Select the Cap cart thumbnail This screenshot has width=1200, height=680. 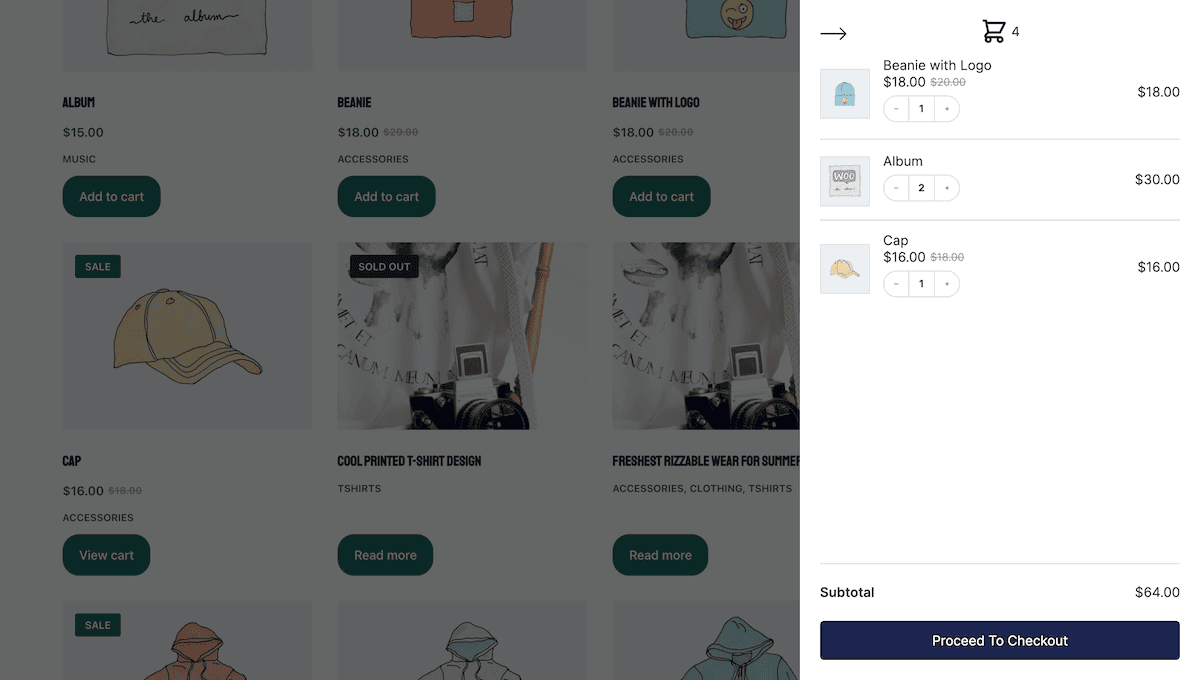[845, 269]
